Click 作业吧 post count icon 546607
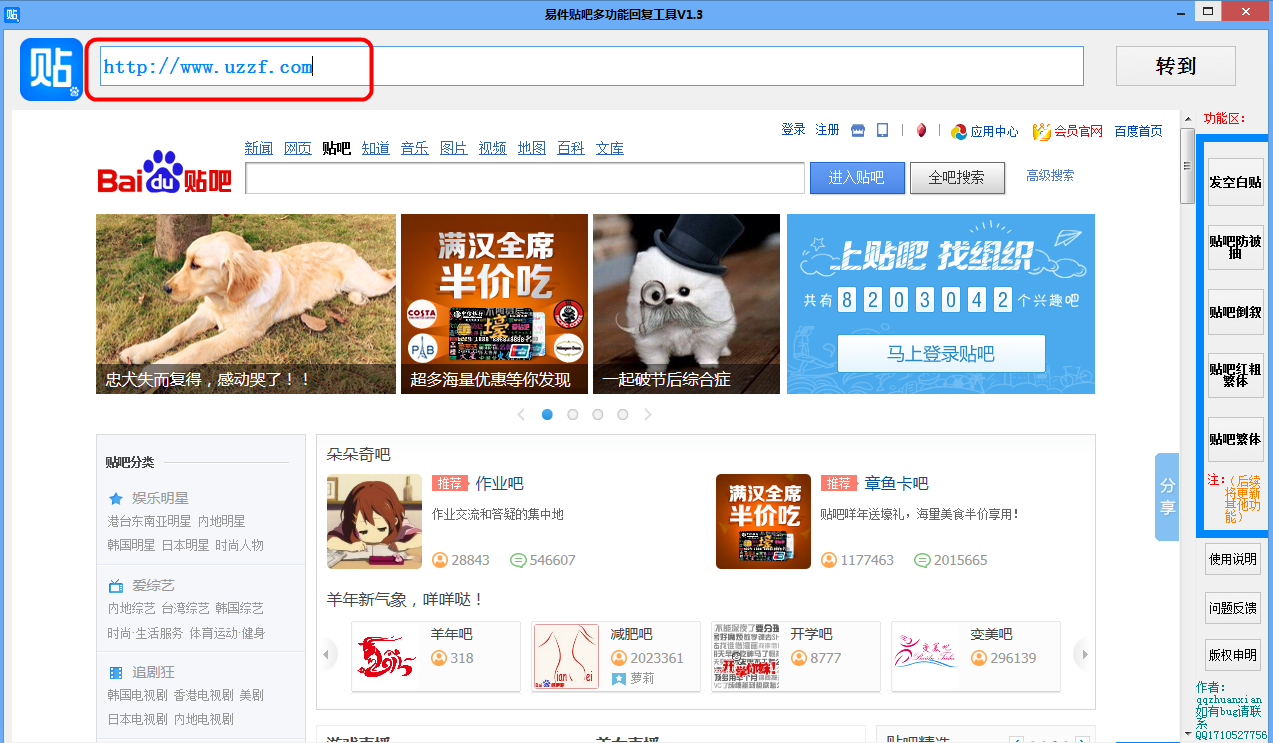Viewport: 1273px width, 743px height. [x=518, y=560]
